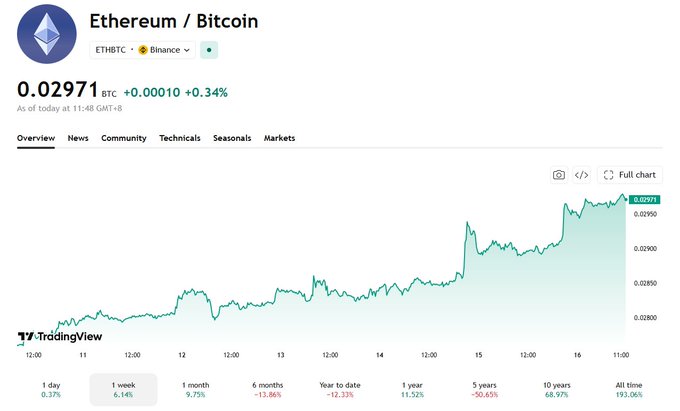Viewport: 680px width, 411px height.
Task: Open the embed code icon
Action: click(582, 175)
